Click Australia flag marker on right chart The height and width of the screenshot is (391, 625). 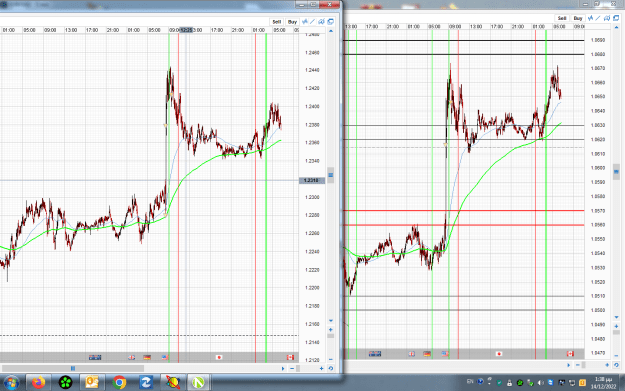click(x=375, y=354)
